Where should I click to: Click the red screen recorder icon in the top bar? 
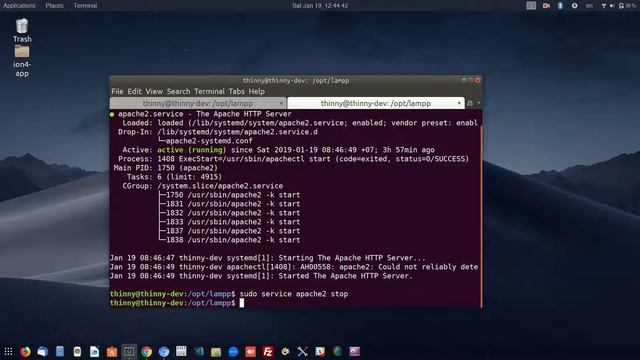546,6
